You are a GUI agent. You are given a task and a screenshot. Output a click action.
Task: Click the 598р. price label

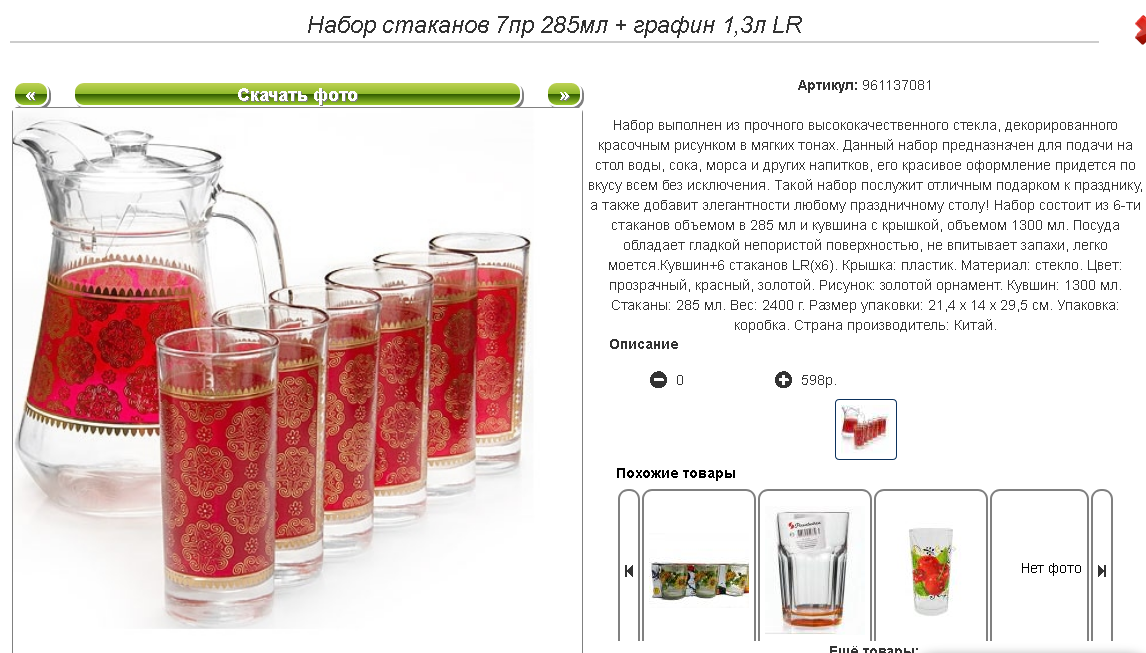click(x=819, y=380)
